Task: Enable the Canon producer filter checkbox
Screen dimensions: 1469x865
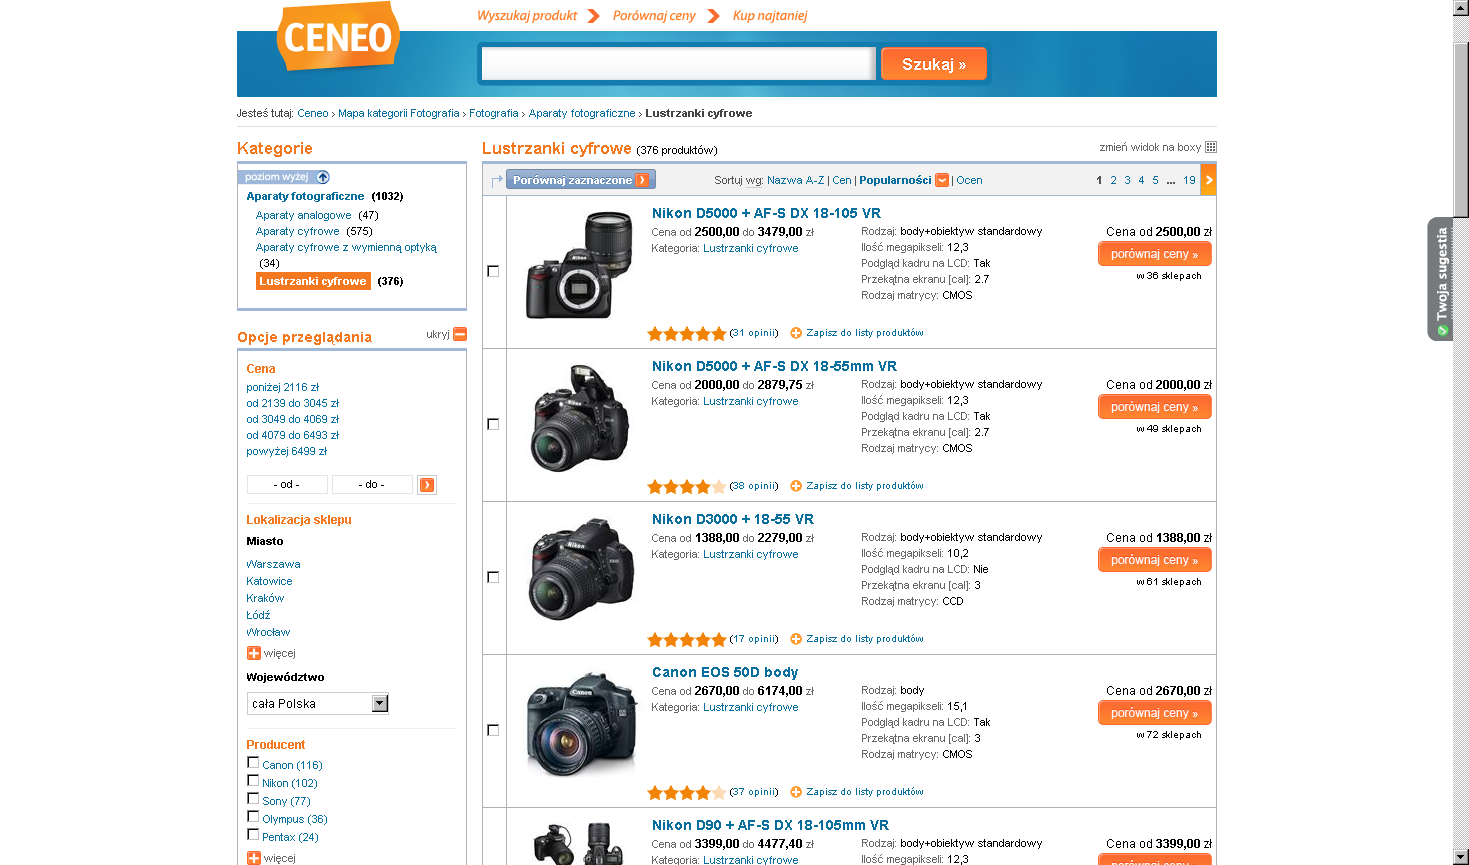Action: tap(253, 763)
